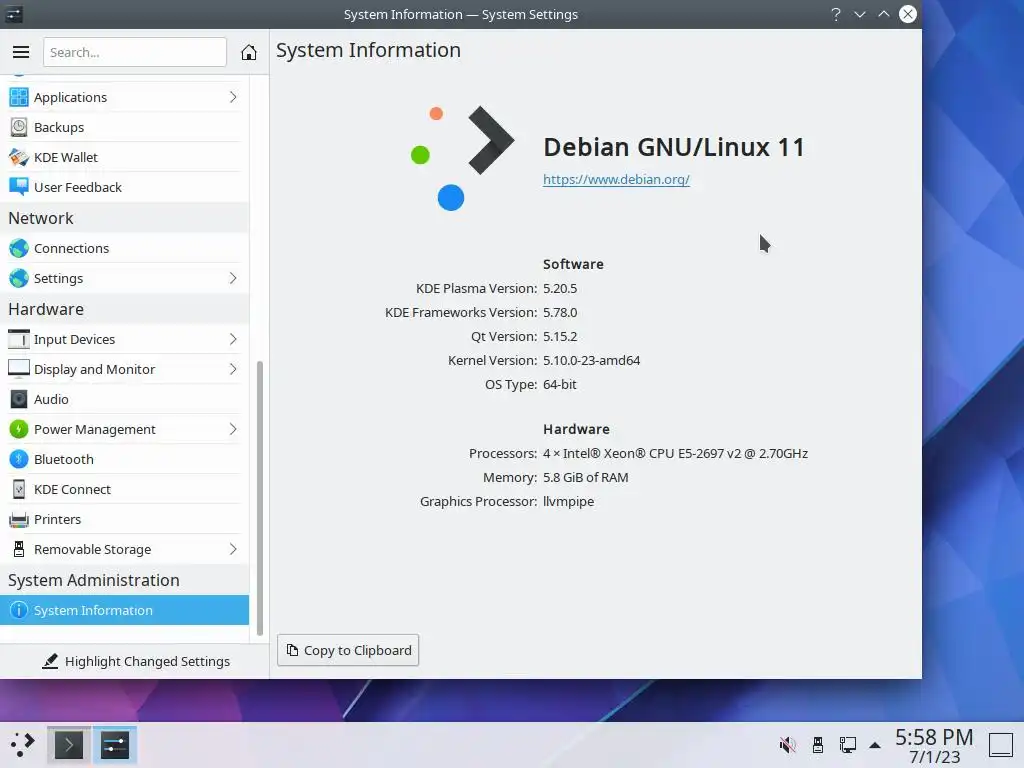This screenshot has height=768, width=1024.
Task: Open the hamburger menu in System Settings
Action: click(x=21, y=52)
